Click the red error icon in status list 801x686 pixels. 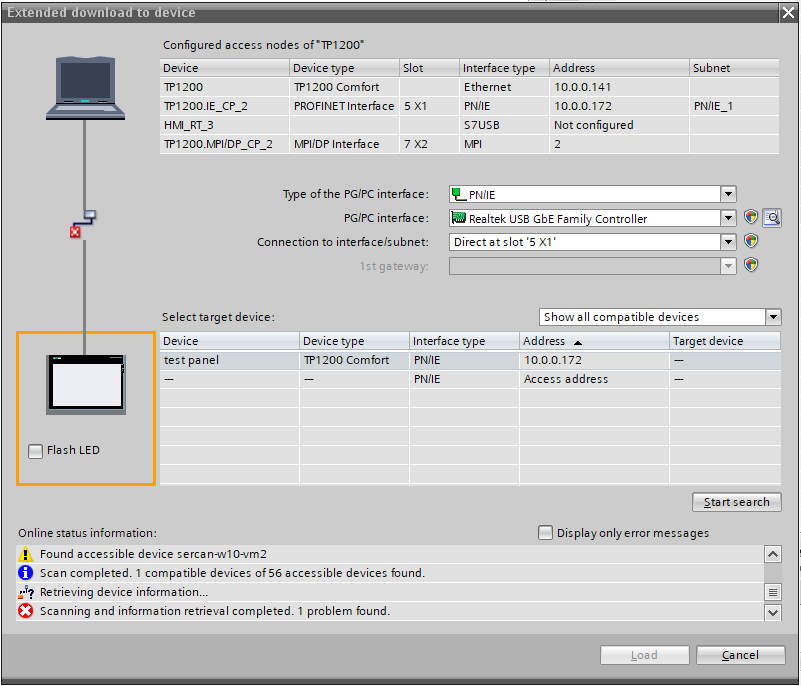(x=26, y=611)
